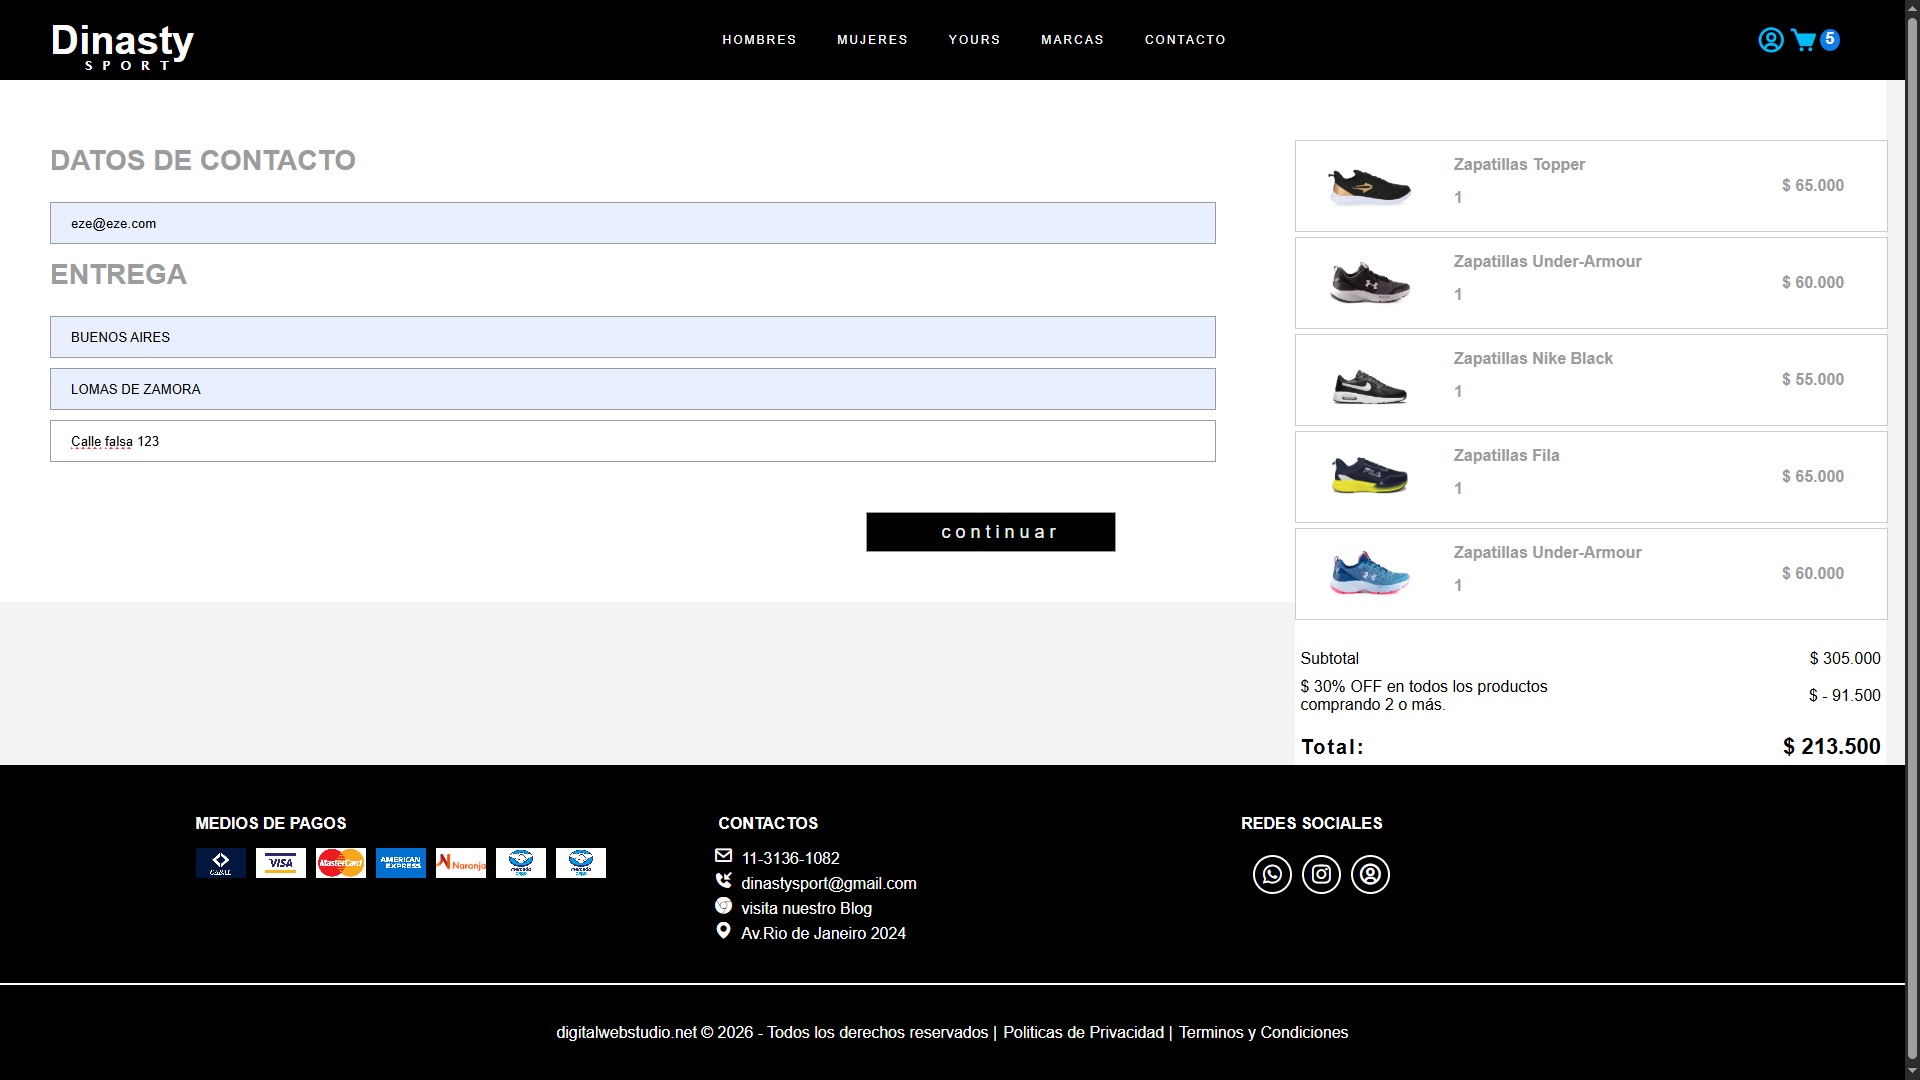Open the user account icon
This screenshot has width=1920, height=1080.
(x=1770, y=40)
